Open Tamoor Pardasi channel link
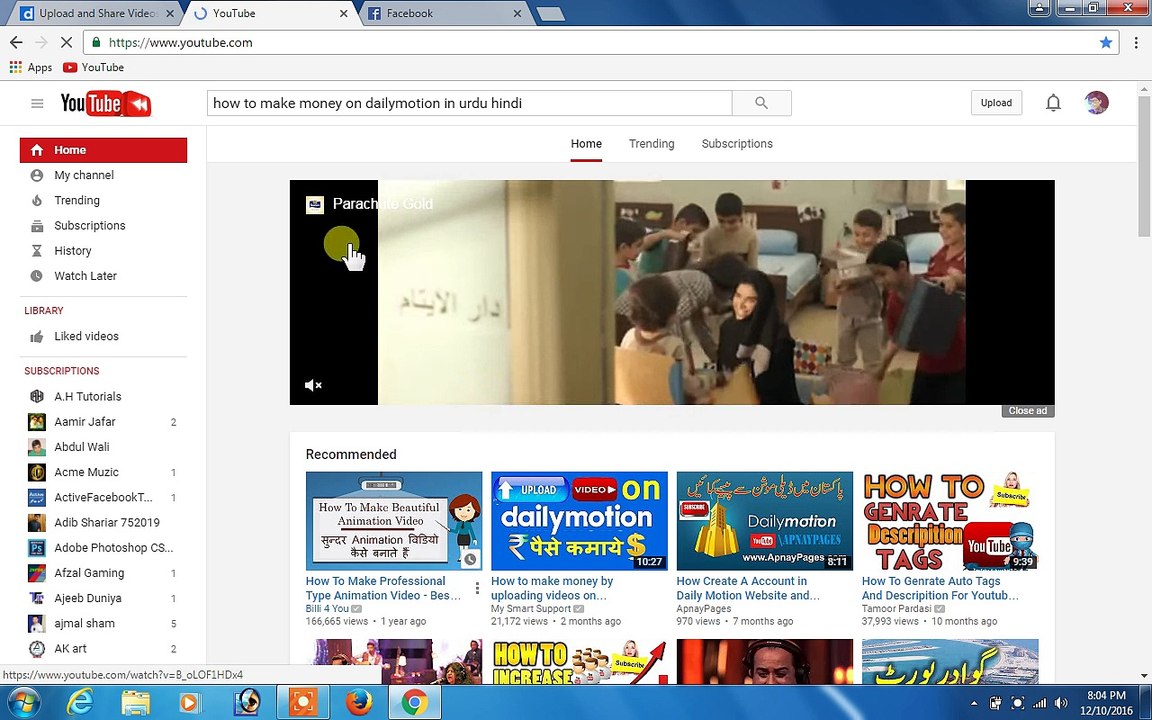This screenshot has width=1152, height=720. click(x=896, y=608)
